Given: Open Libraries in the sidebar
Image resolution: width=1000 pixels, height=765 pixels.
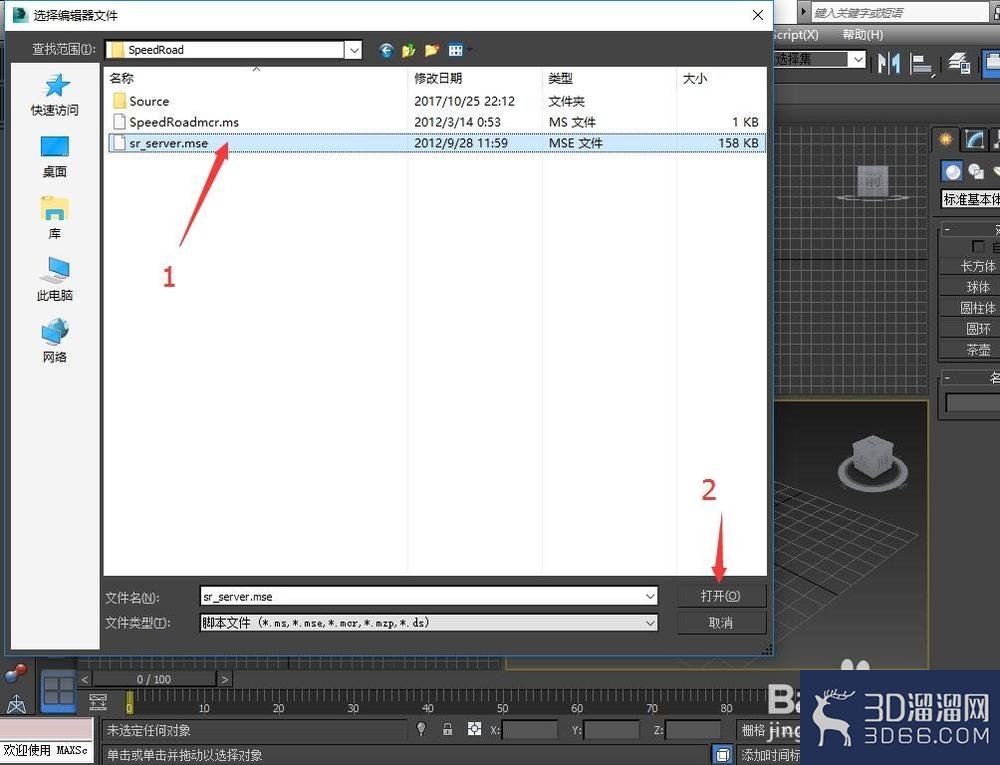Looking at the screenshot, I should pos(55,218).
